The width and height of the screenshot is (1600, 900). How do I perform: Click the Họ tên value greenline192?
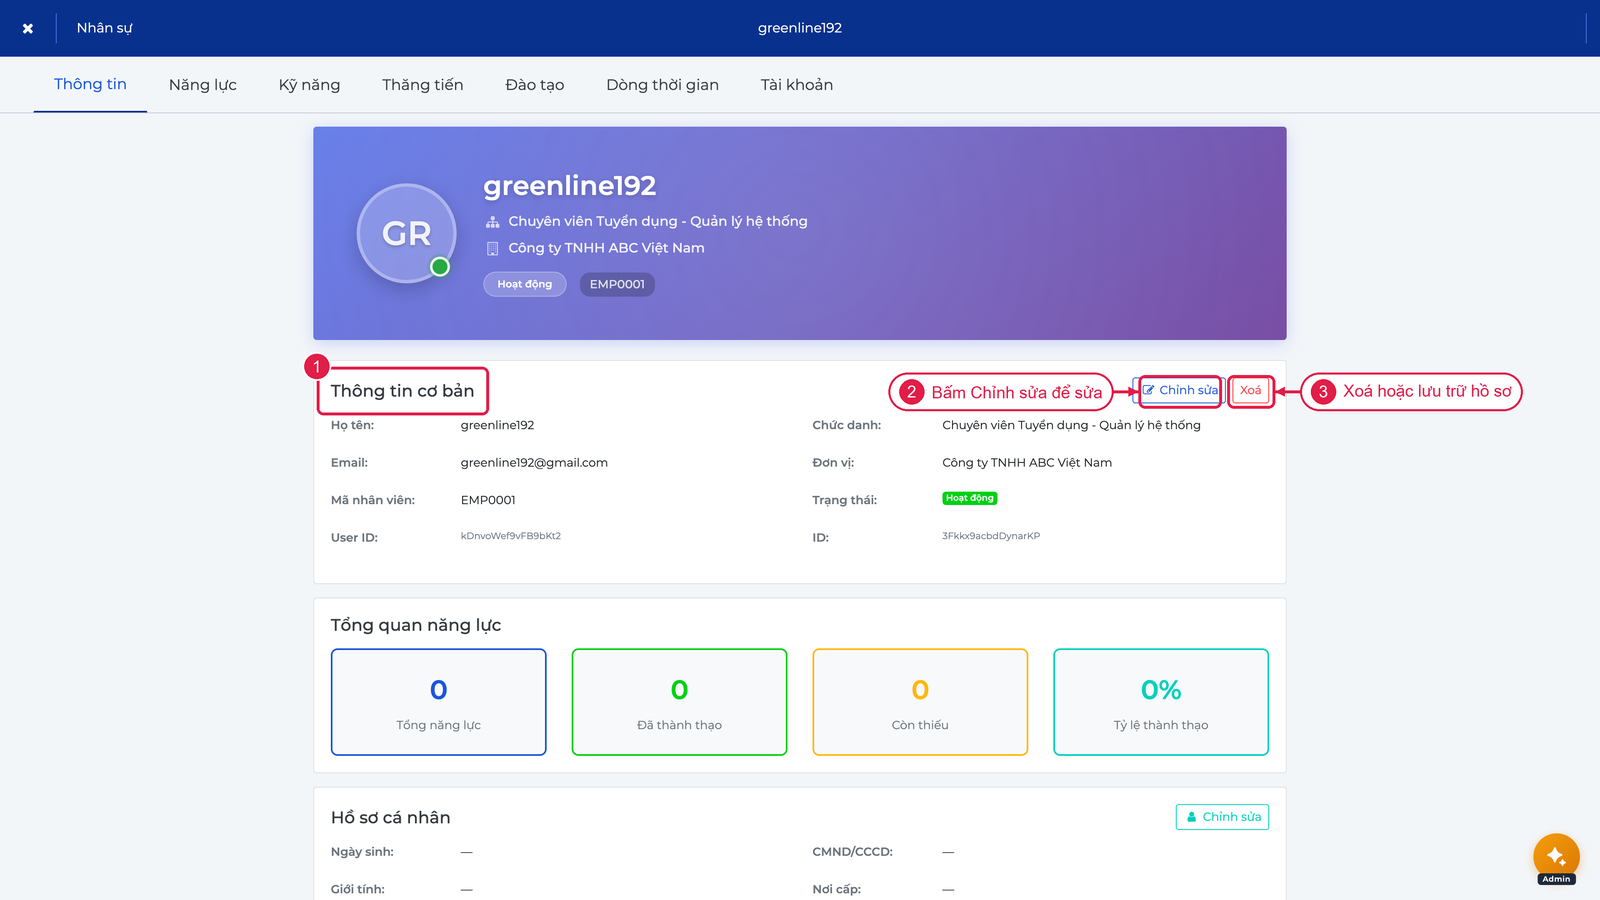coord(497,425)
